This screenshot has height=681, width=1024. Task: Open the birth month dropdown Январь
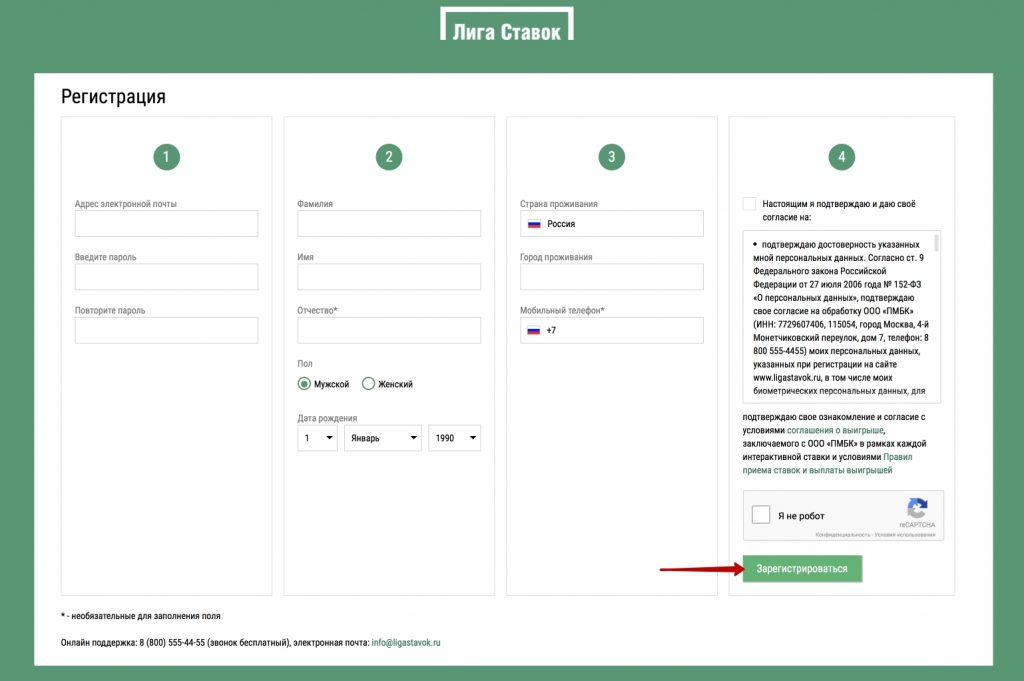tap(382, 438)
